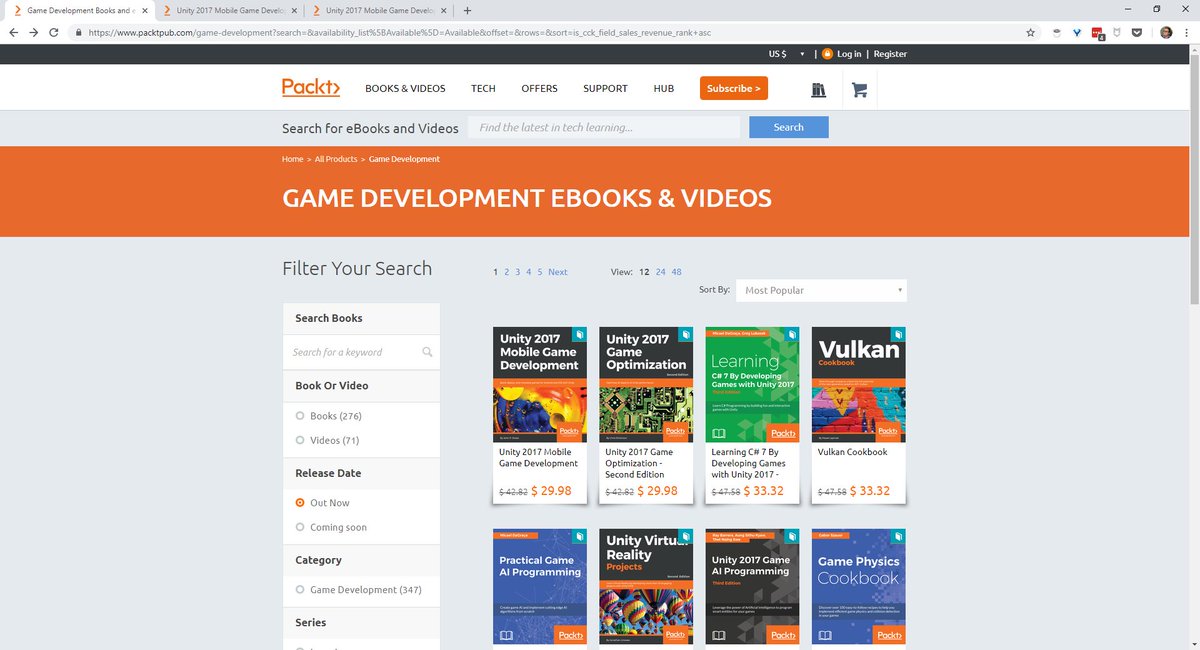Viewport: 1200px width, 650px height.
Task: Click the blue Search button
Action: click(789, 127)
